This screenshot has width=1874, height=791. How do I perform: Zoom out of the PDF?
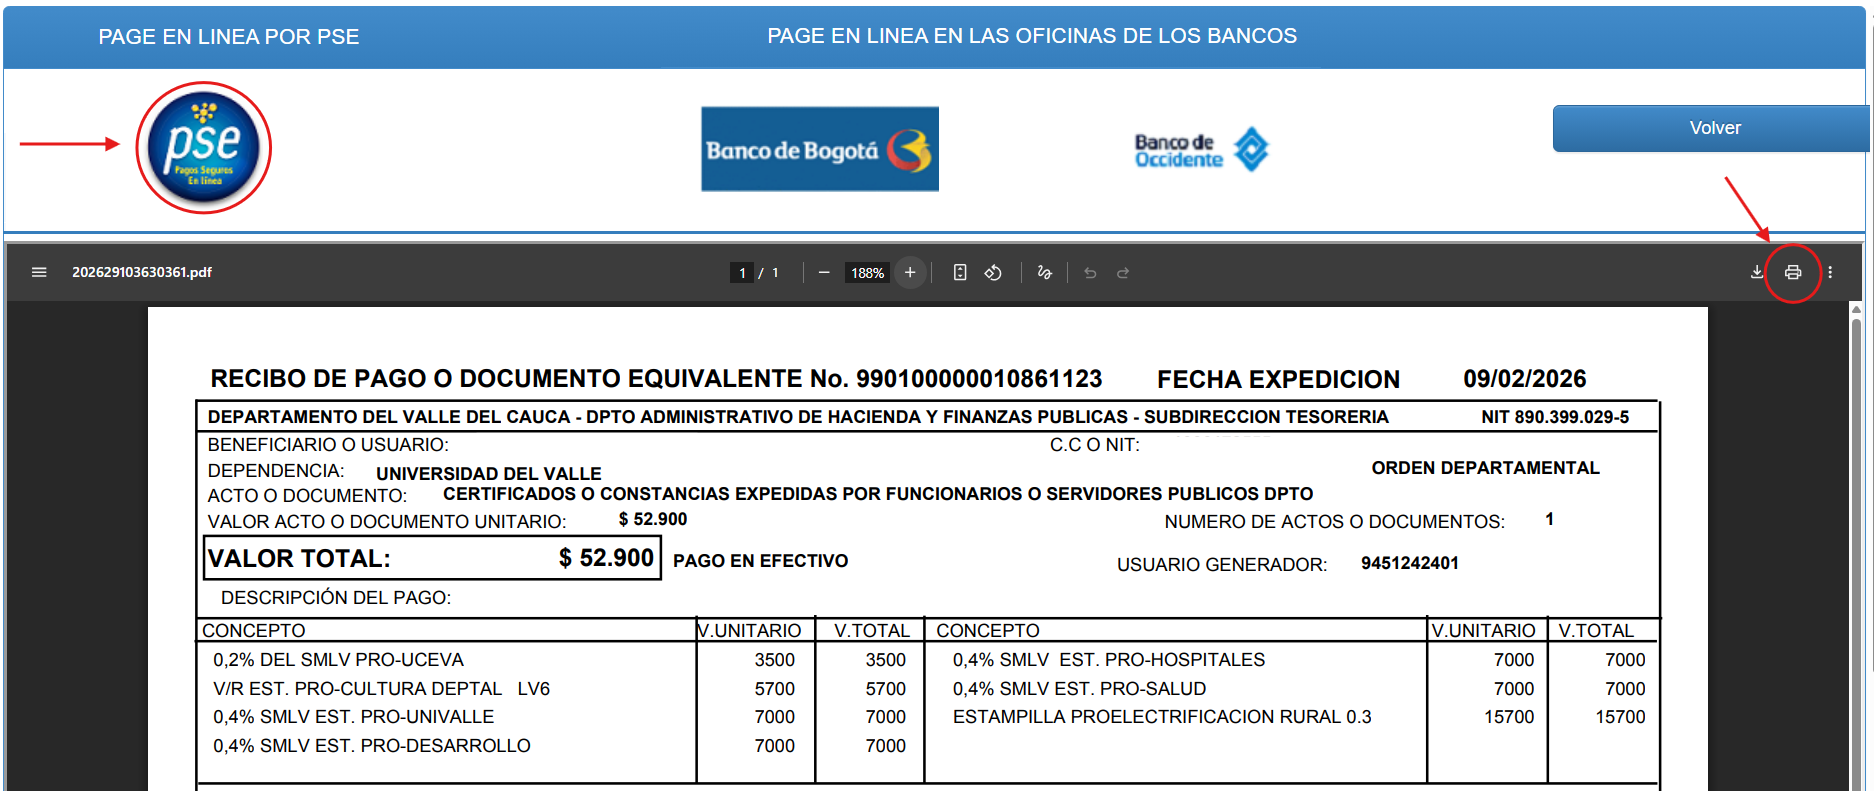coord(824,272)
